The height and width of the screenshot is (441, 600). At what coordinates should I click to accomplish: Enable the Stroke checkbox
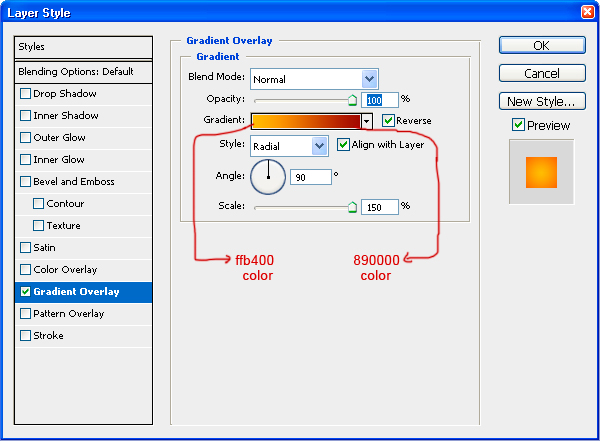click(25, 336)
